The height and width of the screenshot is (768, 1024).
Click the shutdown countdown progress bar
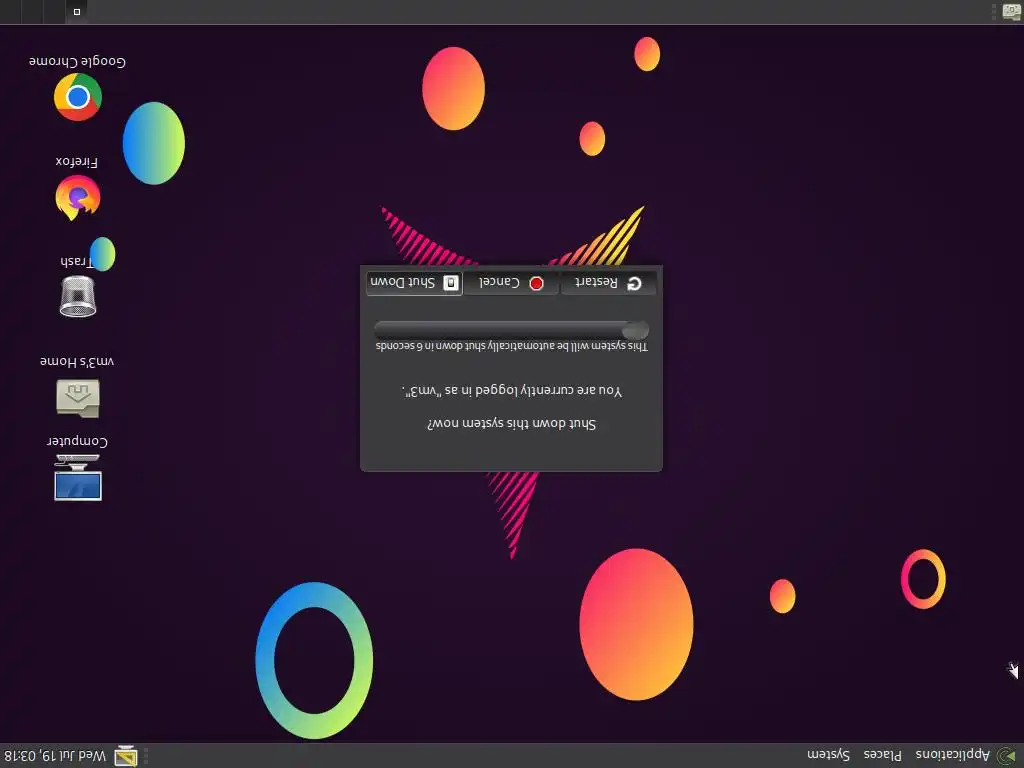pyautogui.click(x=511, y=329)
